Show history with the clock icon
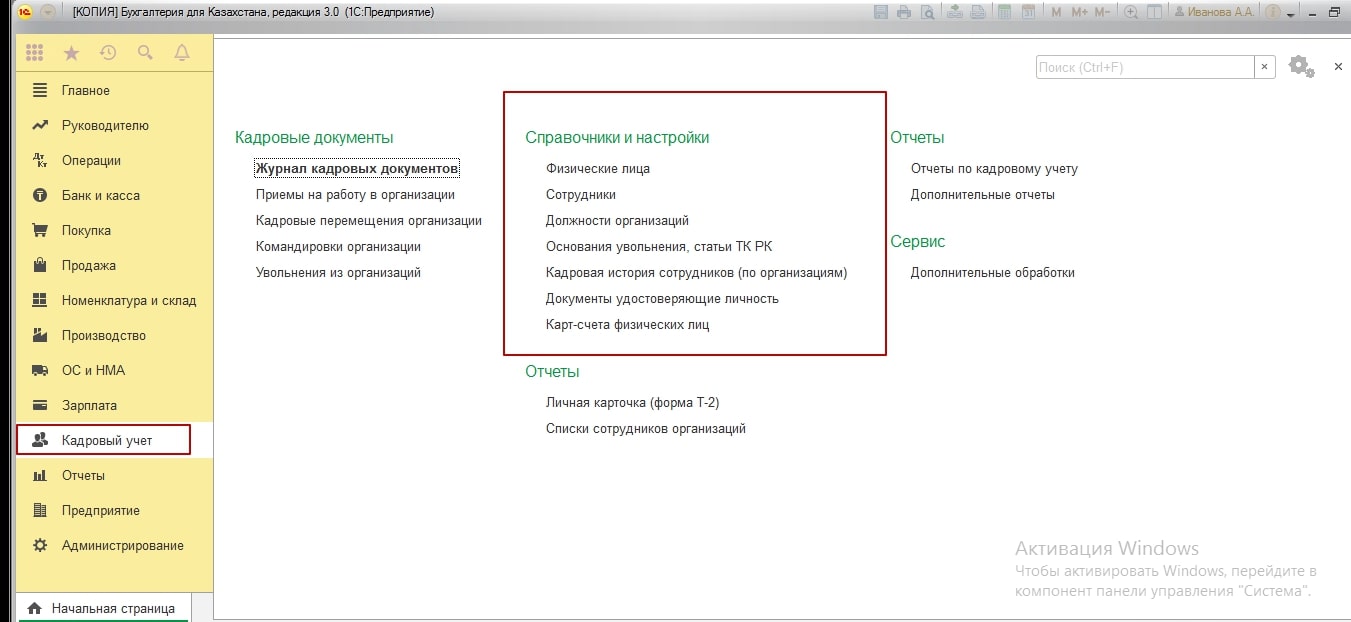Viewport: 1351px width, 622px height. coord(108,53)
